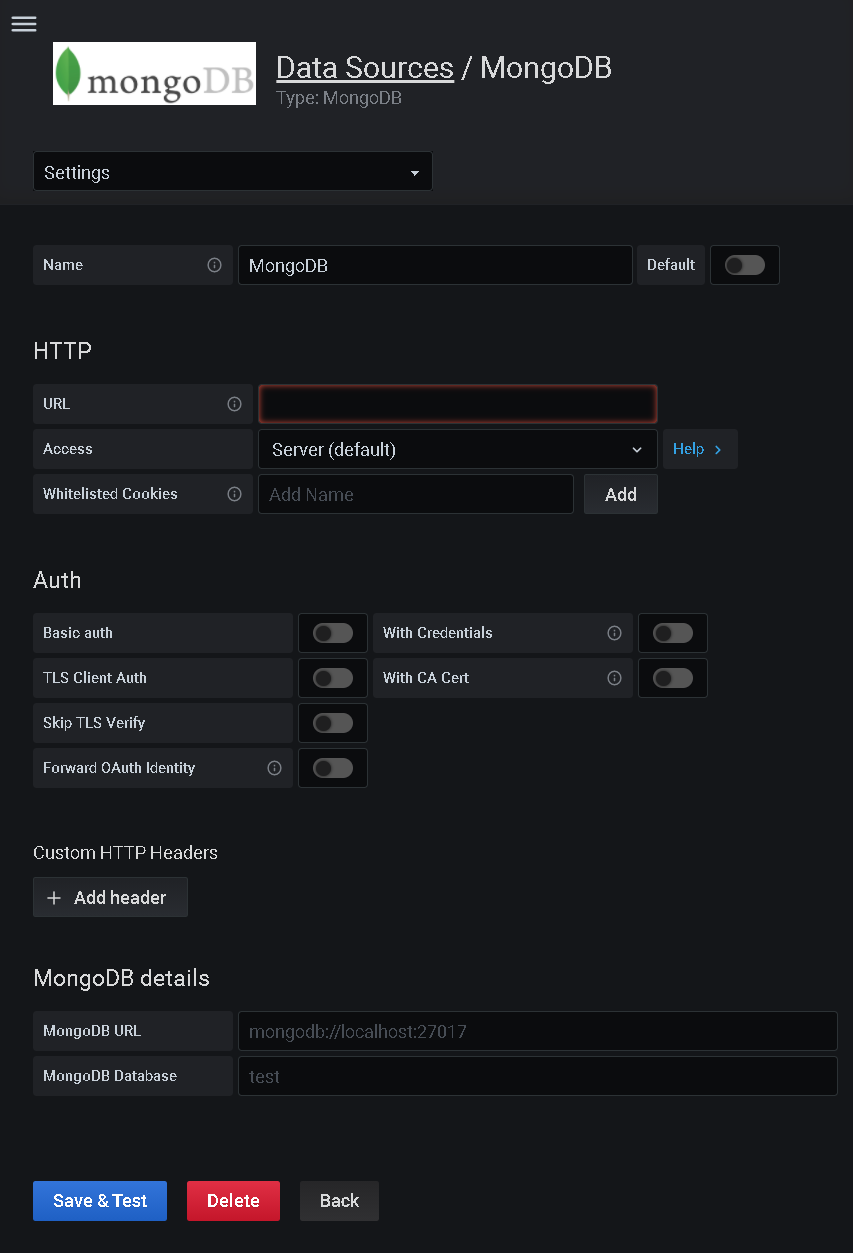
Task: Expand the Help panel for Access modes
Action: point(699,449)
